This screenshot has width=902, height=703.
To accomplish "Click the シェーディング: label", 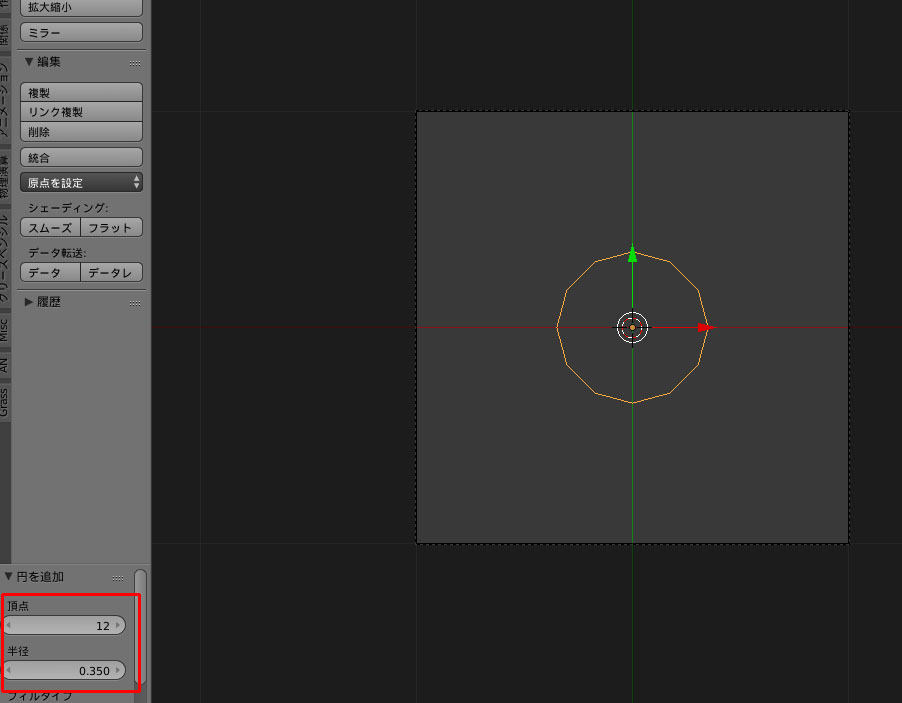I will pyautogui.click(x=68, y=208).
